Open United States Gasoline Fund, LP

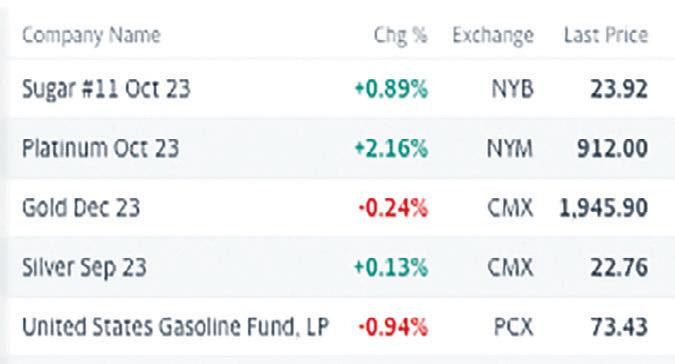point(175,327)
